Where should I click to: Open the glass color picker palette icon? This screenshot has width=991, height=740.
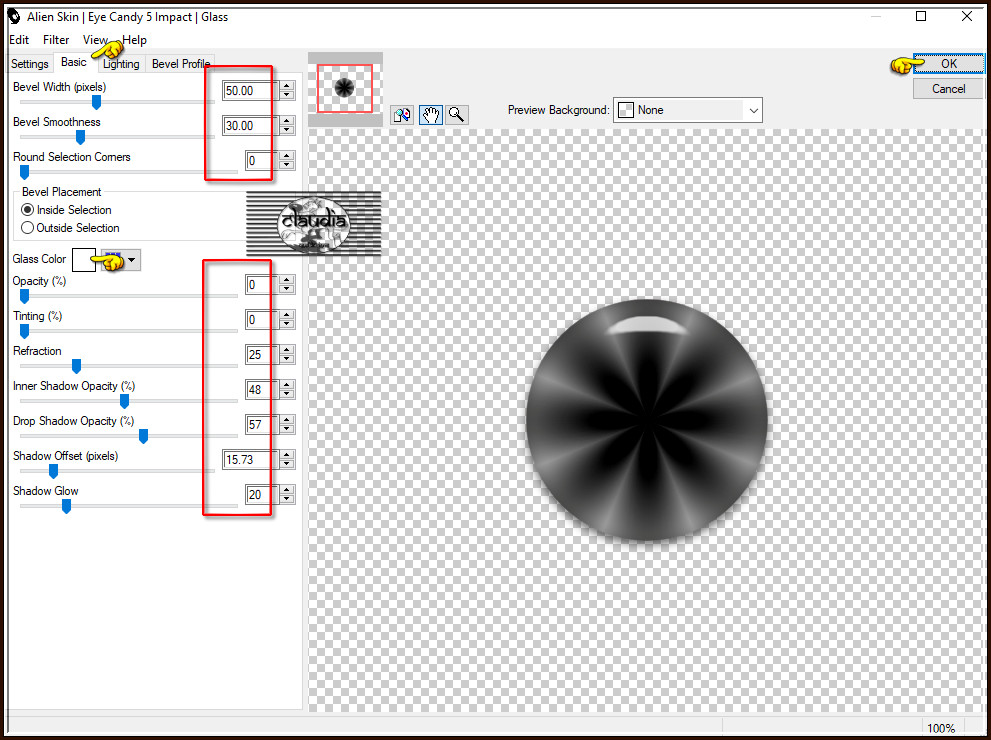tap(114, 260)
